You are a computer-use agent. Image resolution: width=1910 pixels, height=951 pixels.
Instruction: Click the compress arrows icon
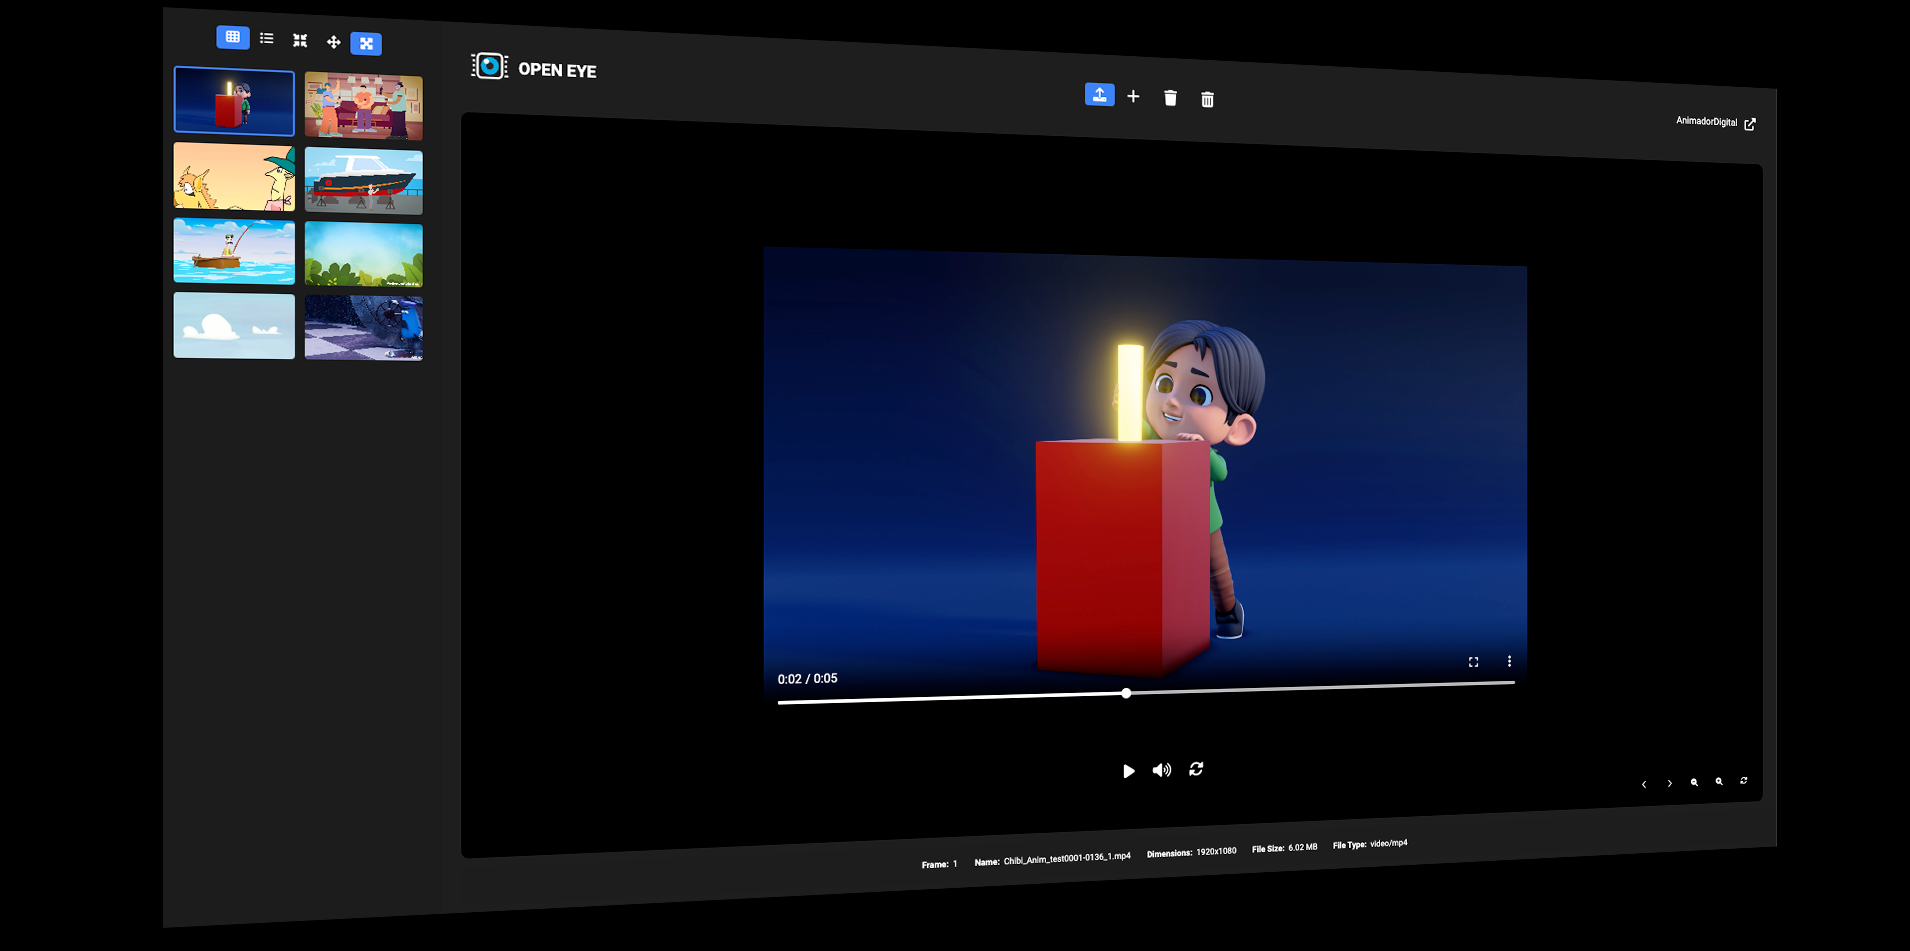click(300, 40)
